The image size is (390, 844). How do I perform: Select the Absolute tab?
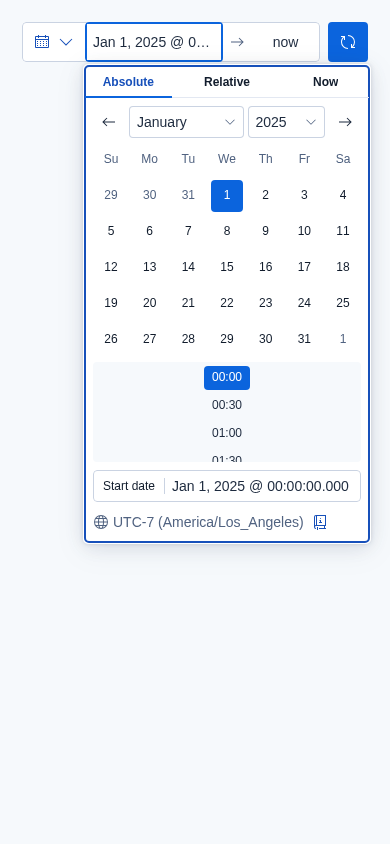(x=129, y=82)
